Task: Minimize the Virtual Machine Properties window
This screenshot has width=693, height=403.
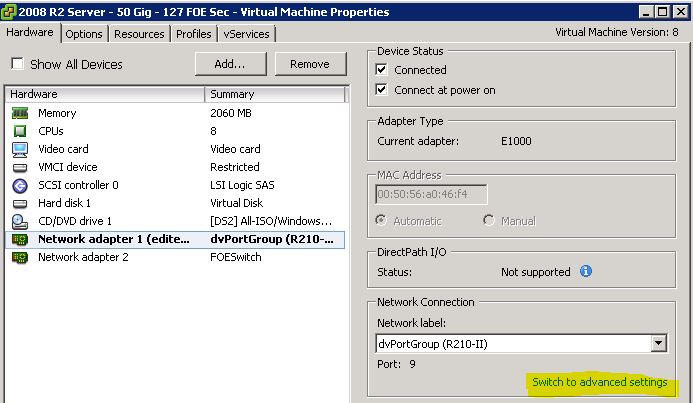Action: (x=646, y=12)
